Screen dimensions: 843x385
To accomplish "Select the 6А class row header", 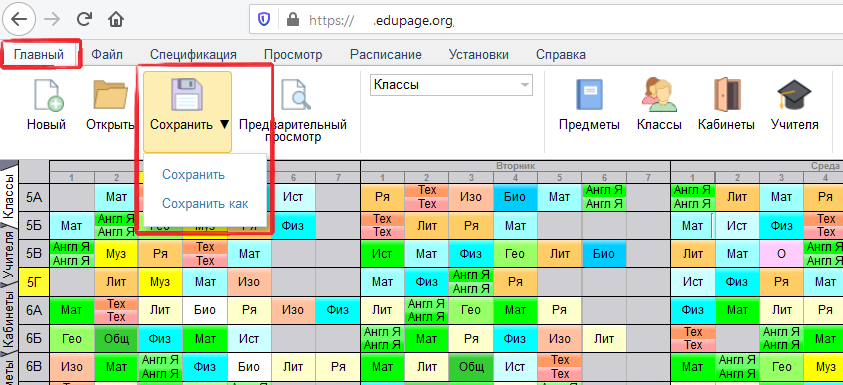I will [34, 310].
